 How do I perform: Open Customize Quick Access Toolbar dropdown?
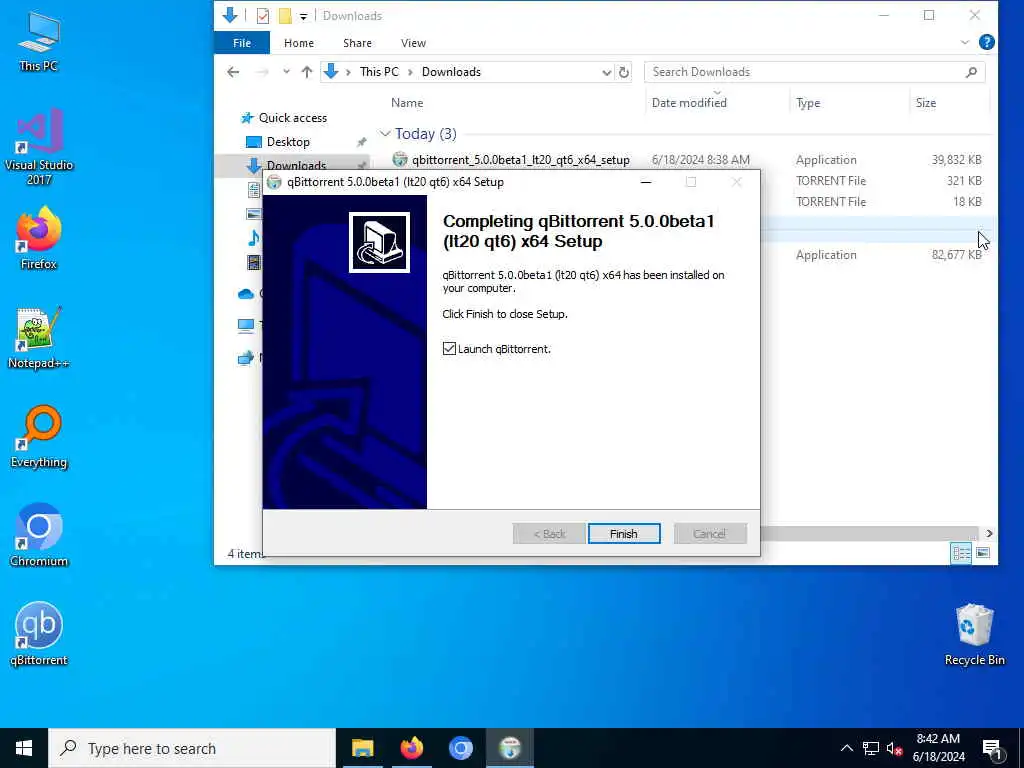pos(304,16)
